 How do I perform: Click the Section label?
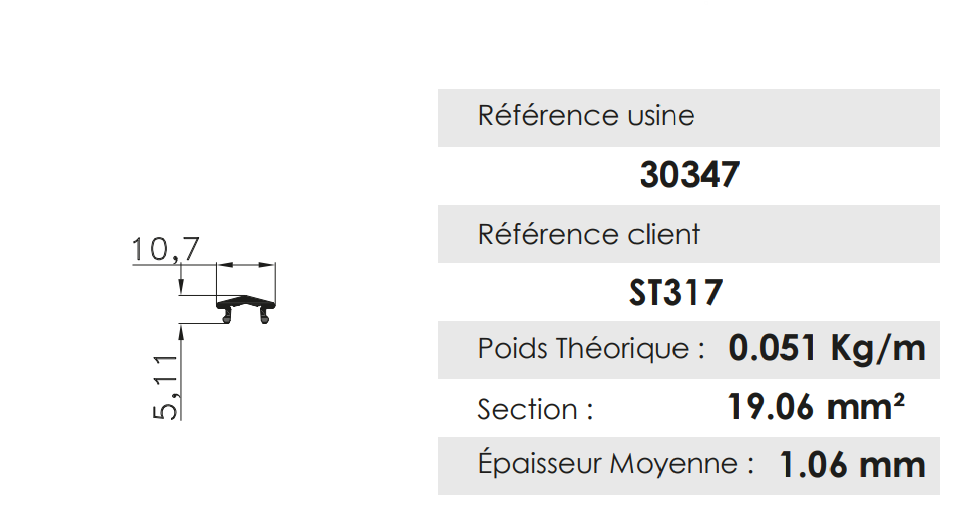point(535,409)
